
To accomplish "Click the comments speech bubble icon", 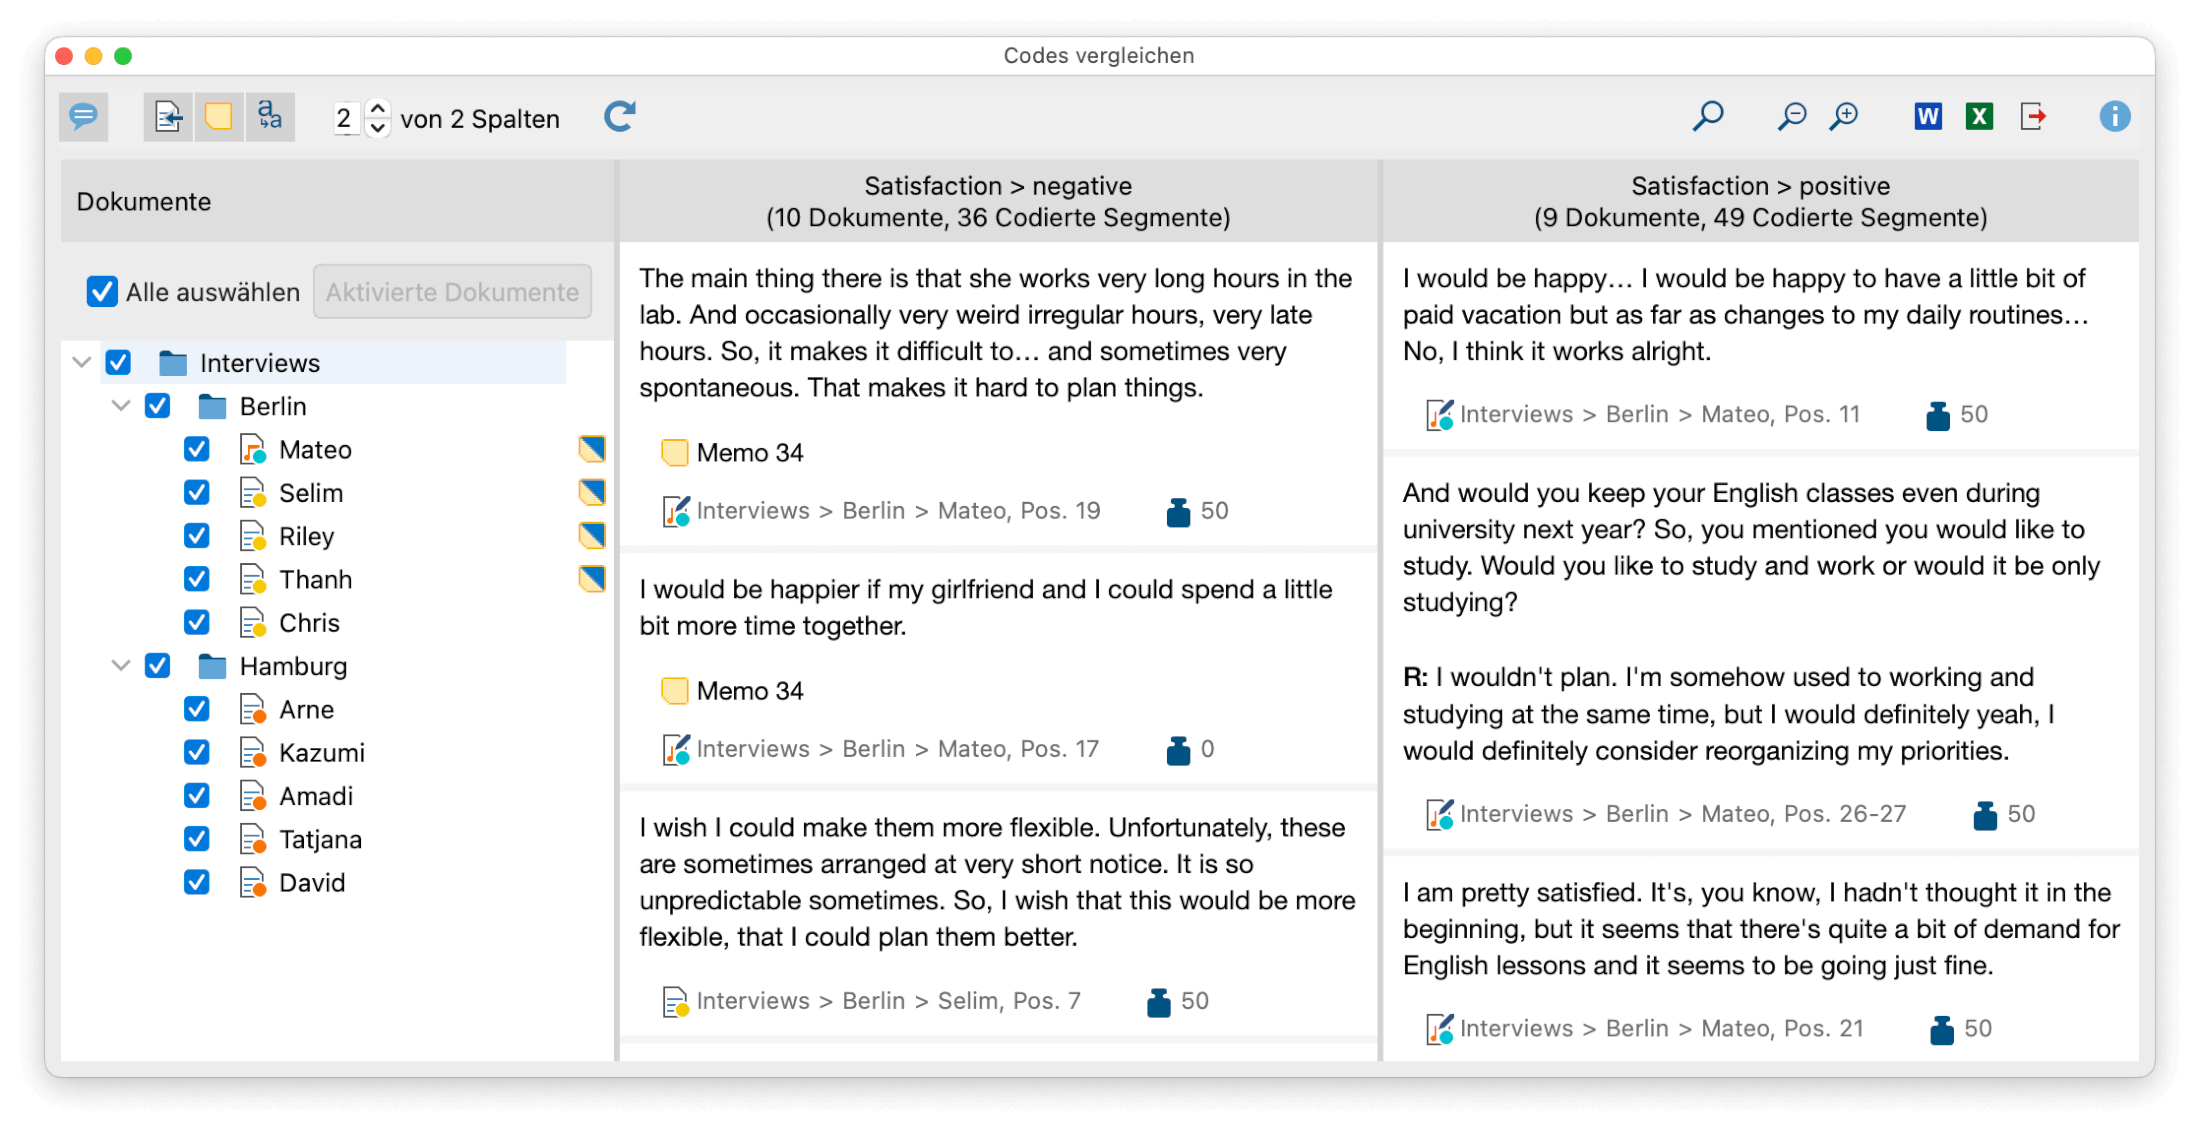I will (x=83, y=117).
